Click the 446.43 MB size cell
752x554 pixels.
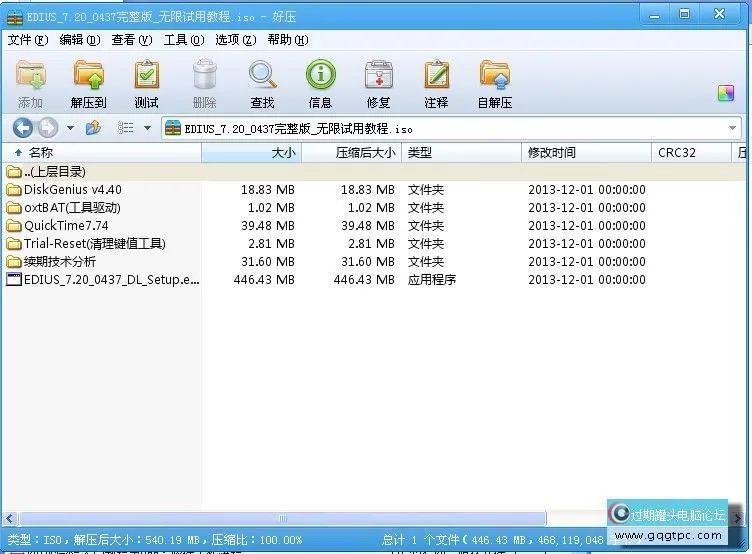[x=264, y=280]
